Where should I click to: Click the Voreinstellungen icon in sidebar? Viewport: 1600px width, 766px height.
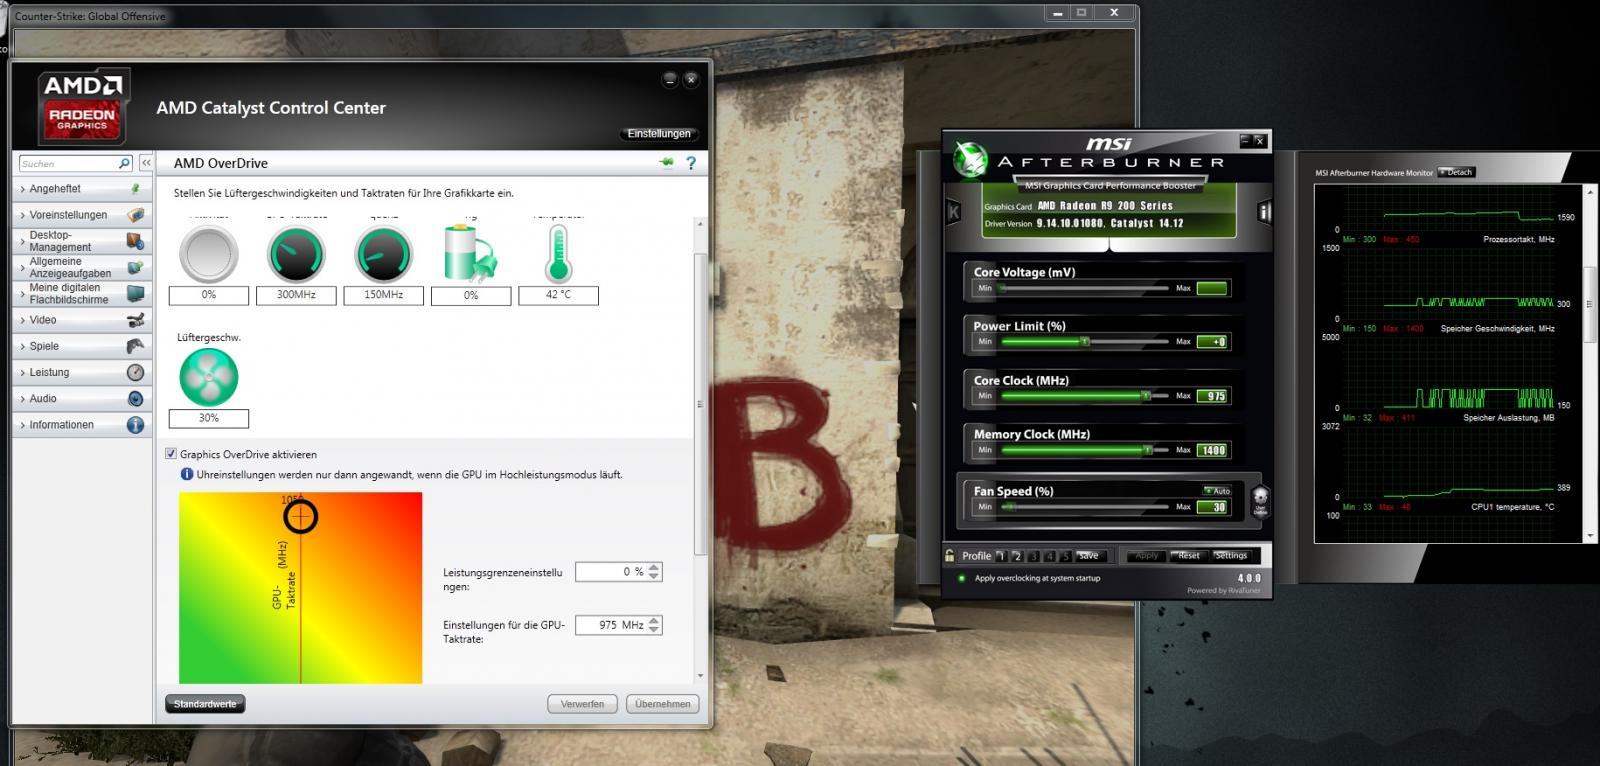tap(136, 215)
